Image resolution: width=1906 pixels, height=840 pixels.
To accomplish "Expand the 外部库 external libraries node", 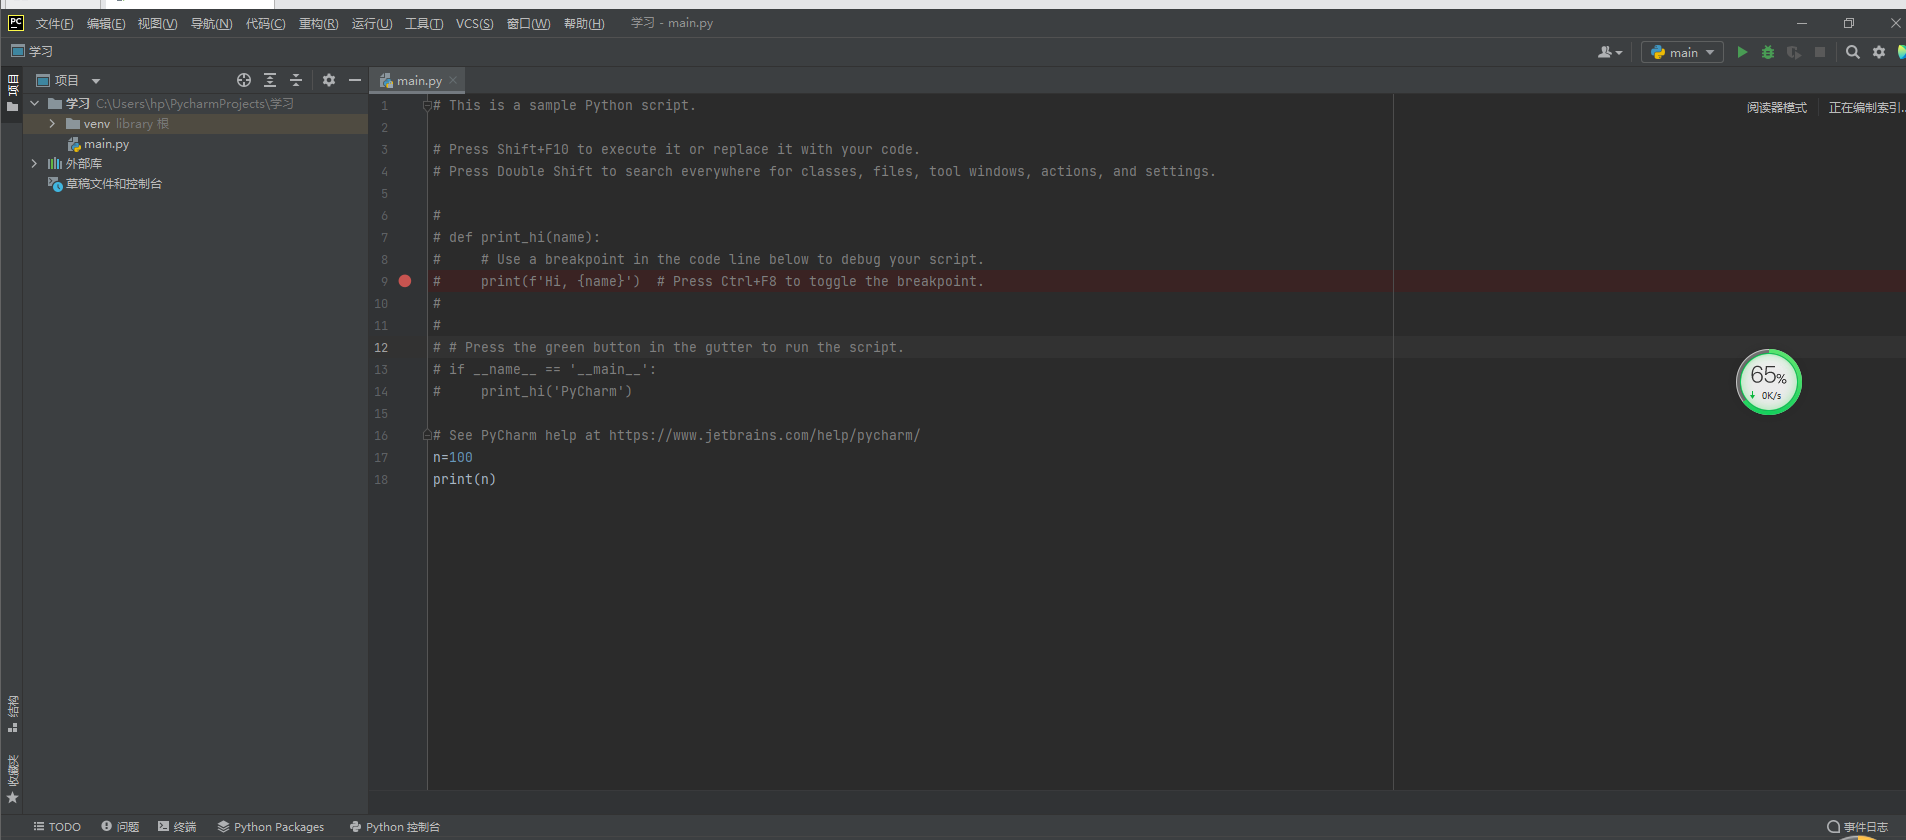I will tap(34, 163).
